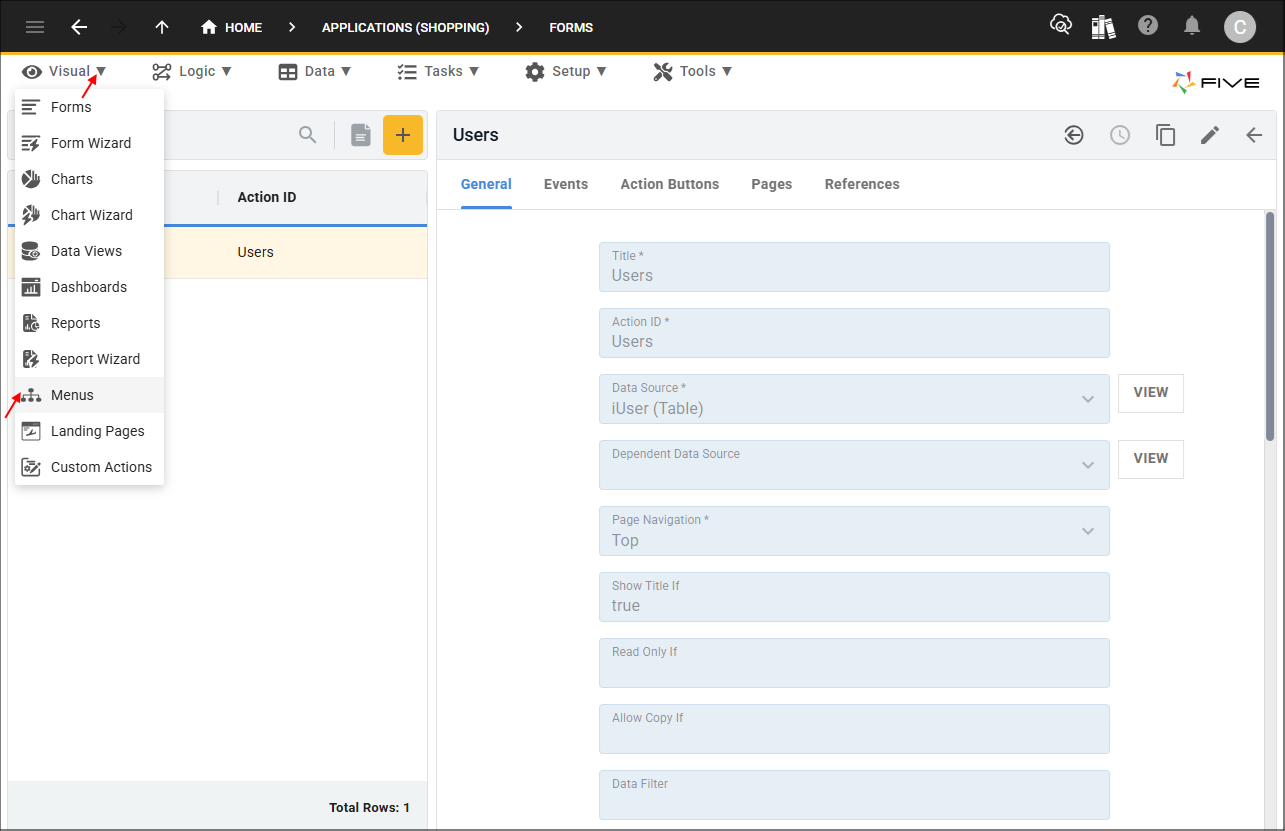Switch to the Events tab
1285x831 pixels.
pos(566,184)
